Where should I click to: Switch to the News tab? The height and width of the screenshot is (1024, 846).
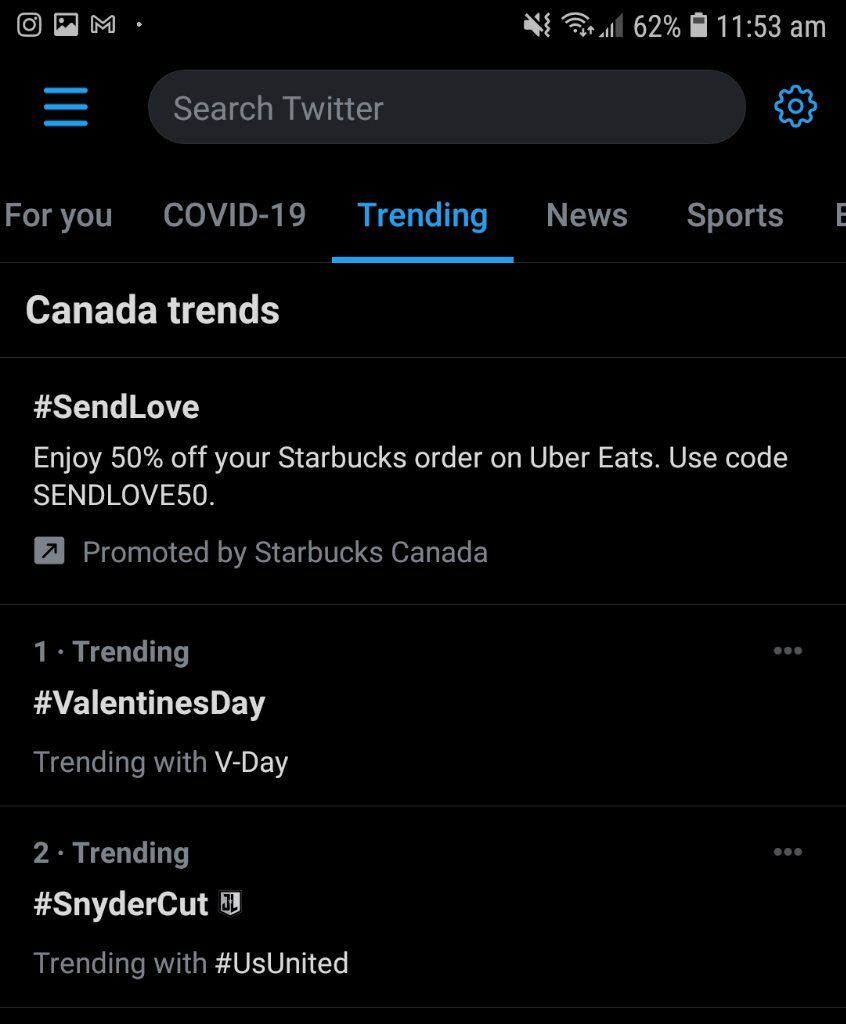[587, 216]
